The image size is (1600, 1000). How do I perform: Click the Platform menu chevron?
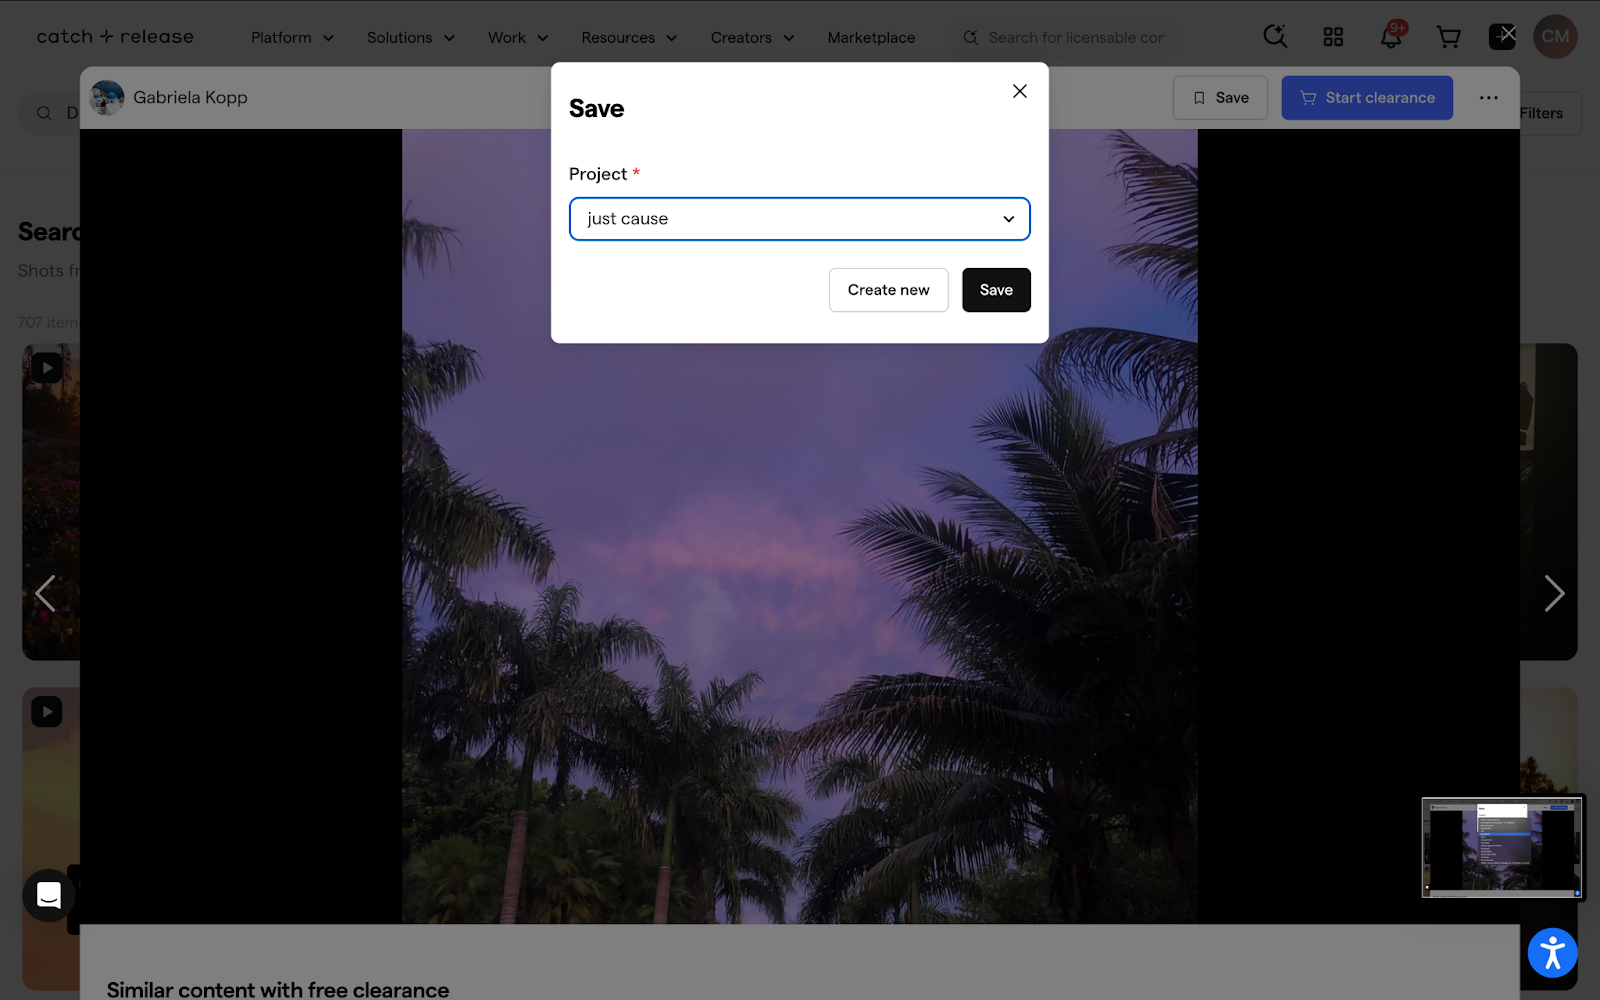pos(328,38)
